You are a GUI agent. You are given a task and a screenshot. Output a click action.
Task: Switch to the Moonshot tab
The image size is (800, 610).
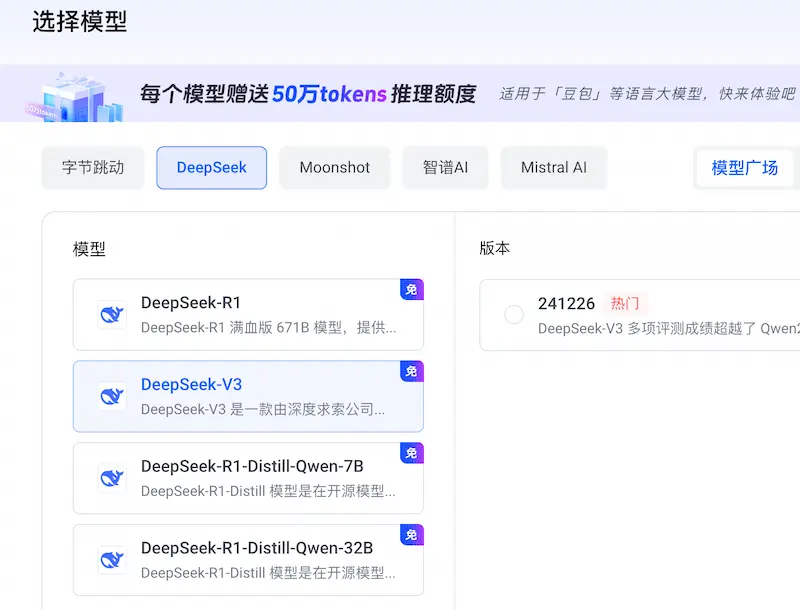pyautogui.click(x=334, y=167)
